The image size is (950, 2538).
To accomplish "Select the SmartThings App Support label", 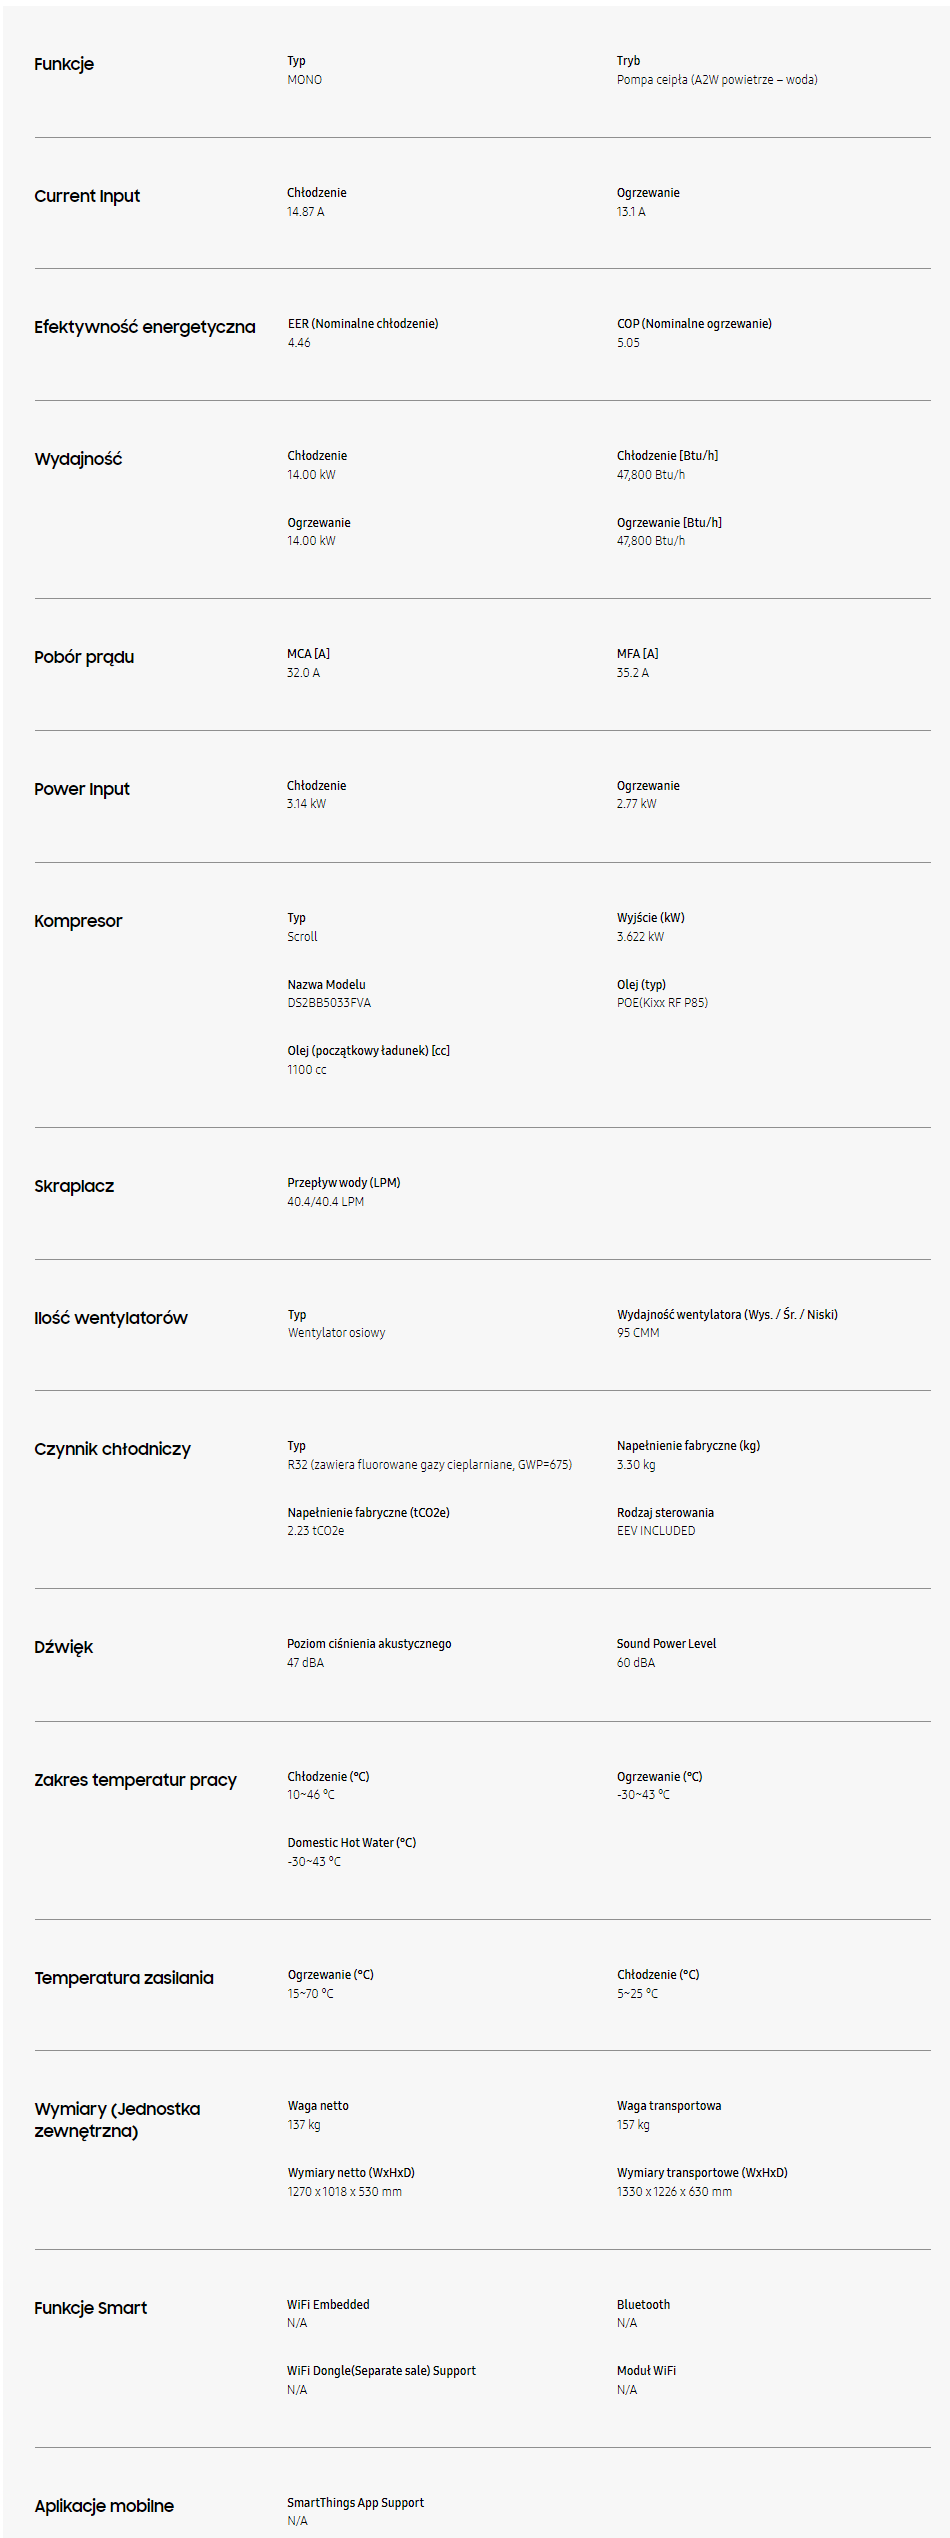I will [356, 2503].
